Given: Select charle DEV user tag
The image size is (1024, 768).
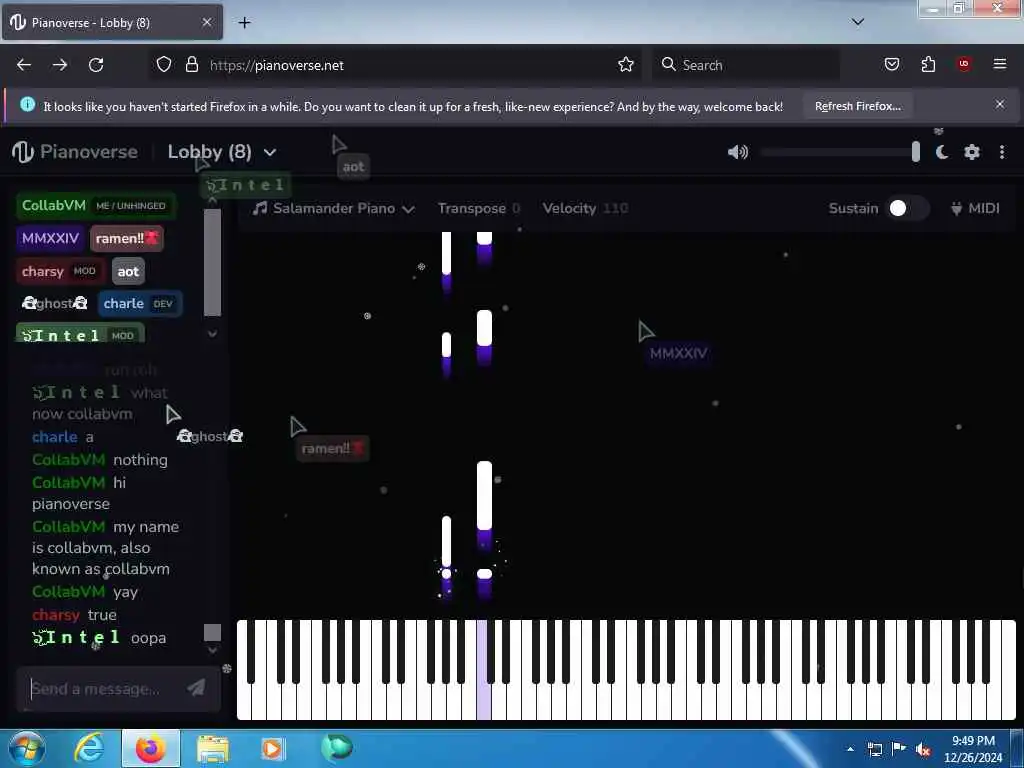Looking at the screenshot, I should (139, 304).
